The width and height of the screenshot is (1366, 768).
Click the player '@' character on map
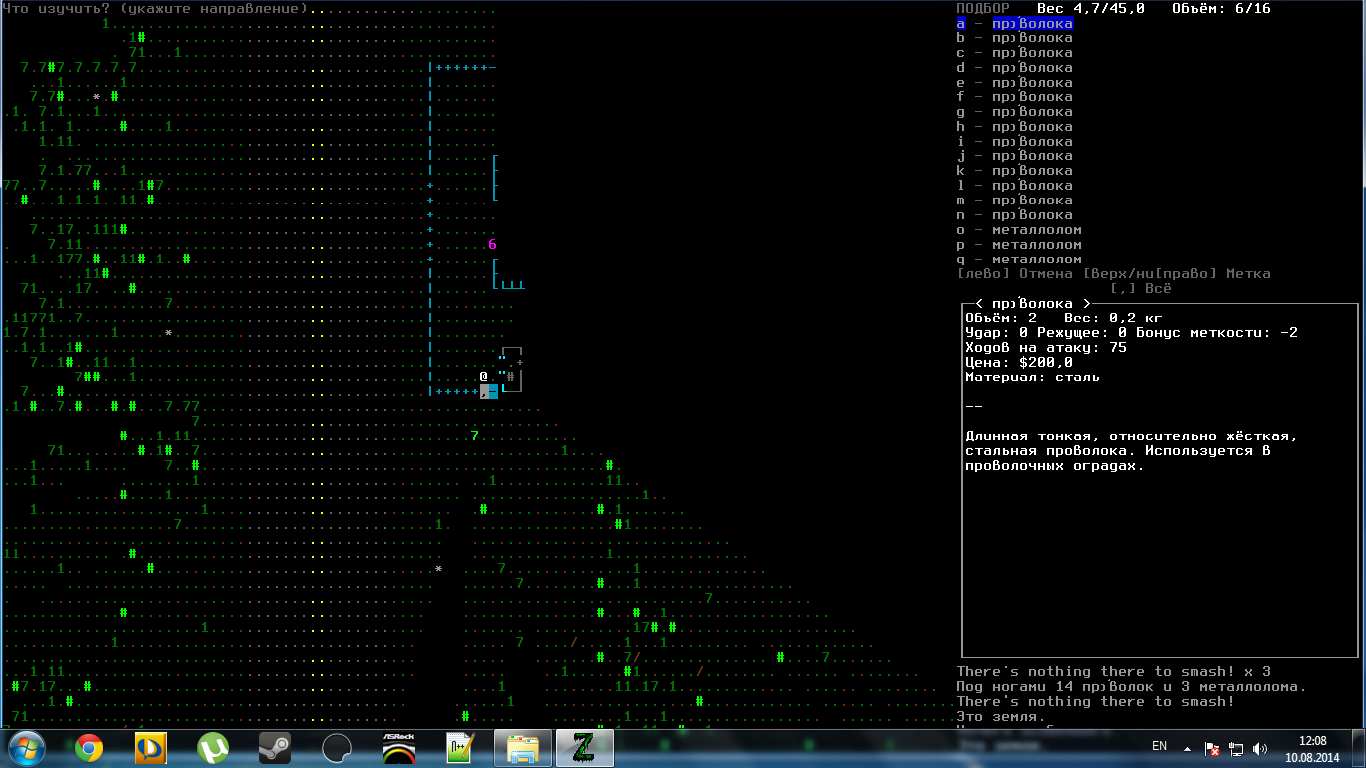point(483,376)
